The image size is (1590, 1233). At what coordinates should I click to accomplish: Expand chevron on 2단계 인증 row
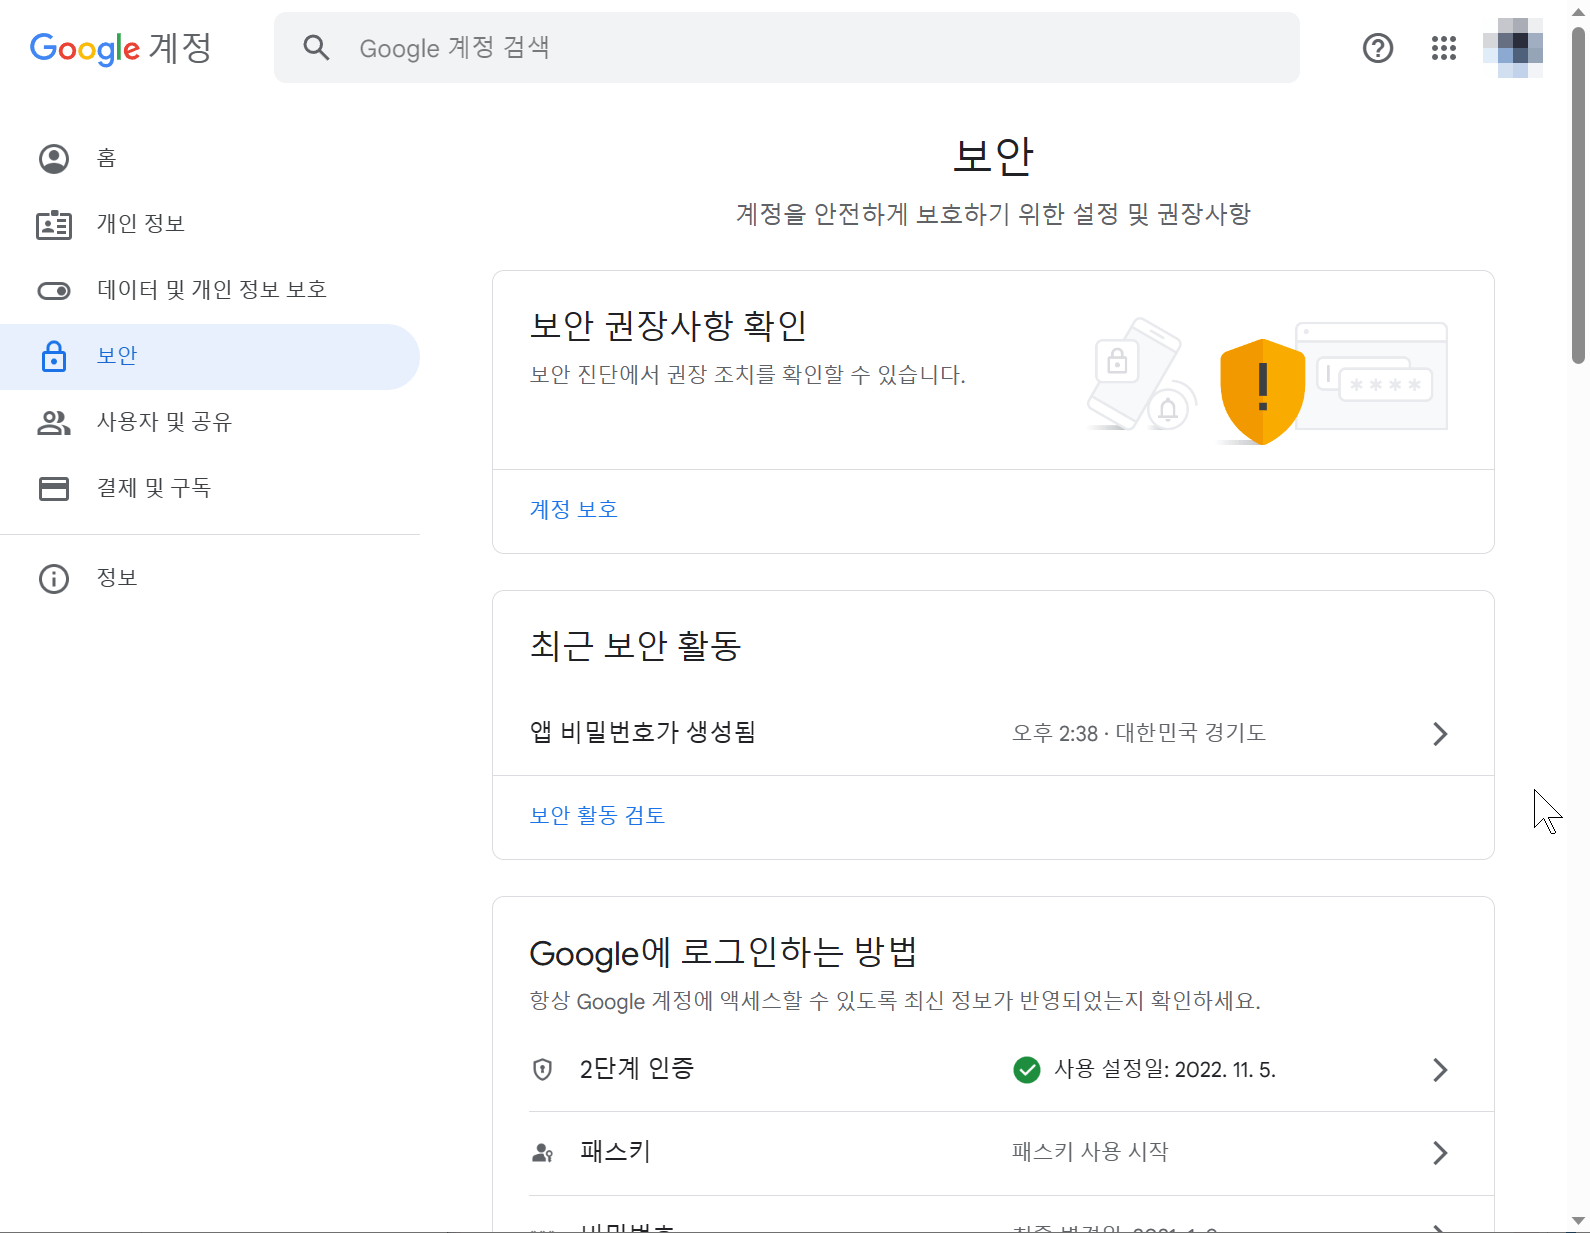coord(1440,1070)
